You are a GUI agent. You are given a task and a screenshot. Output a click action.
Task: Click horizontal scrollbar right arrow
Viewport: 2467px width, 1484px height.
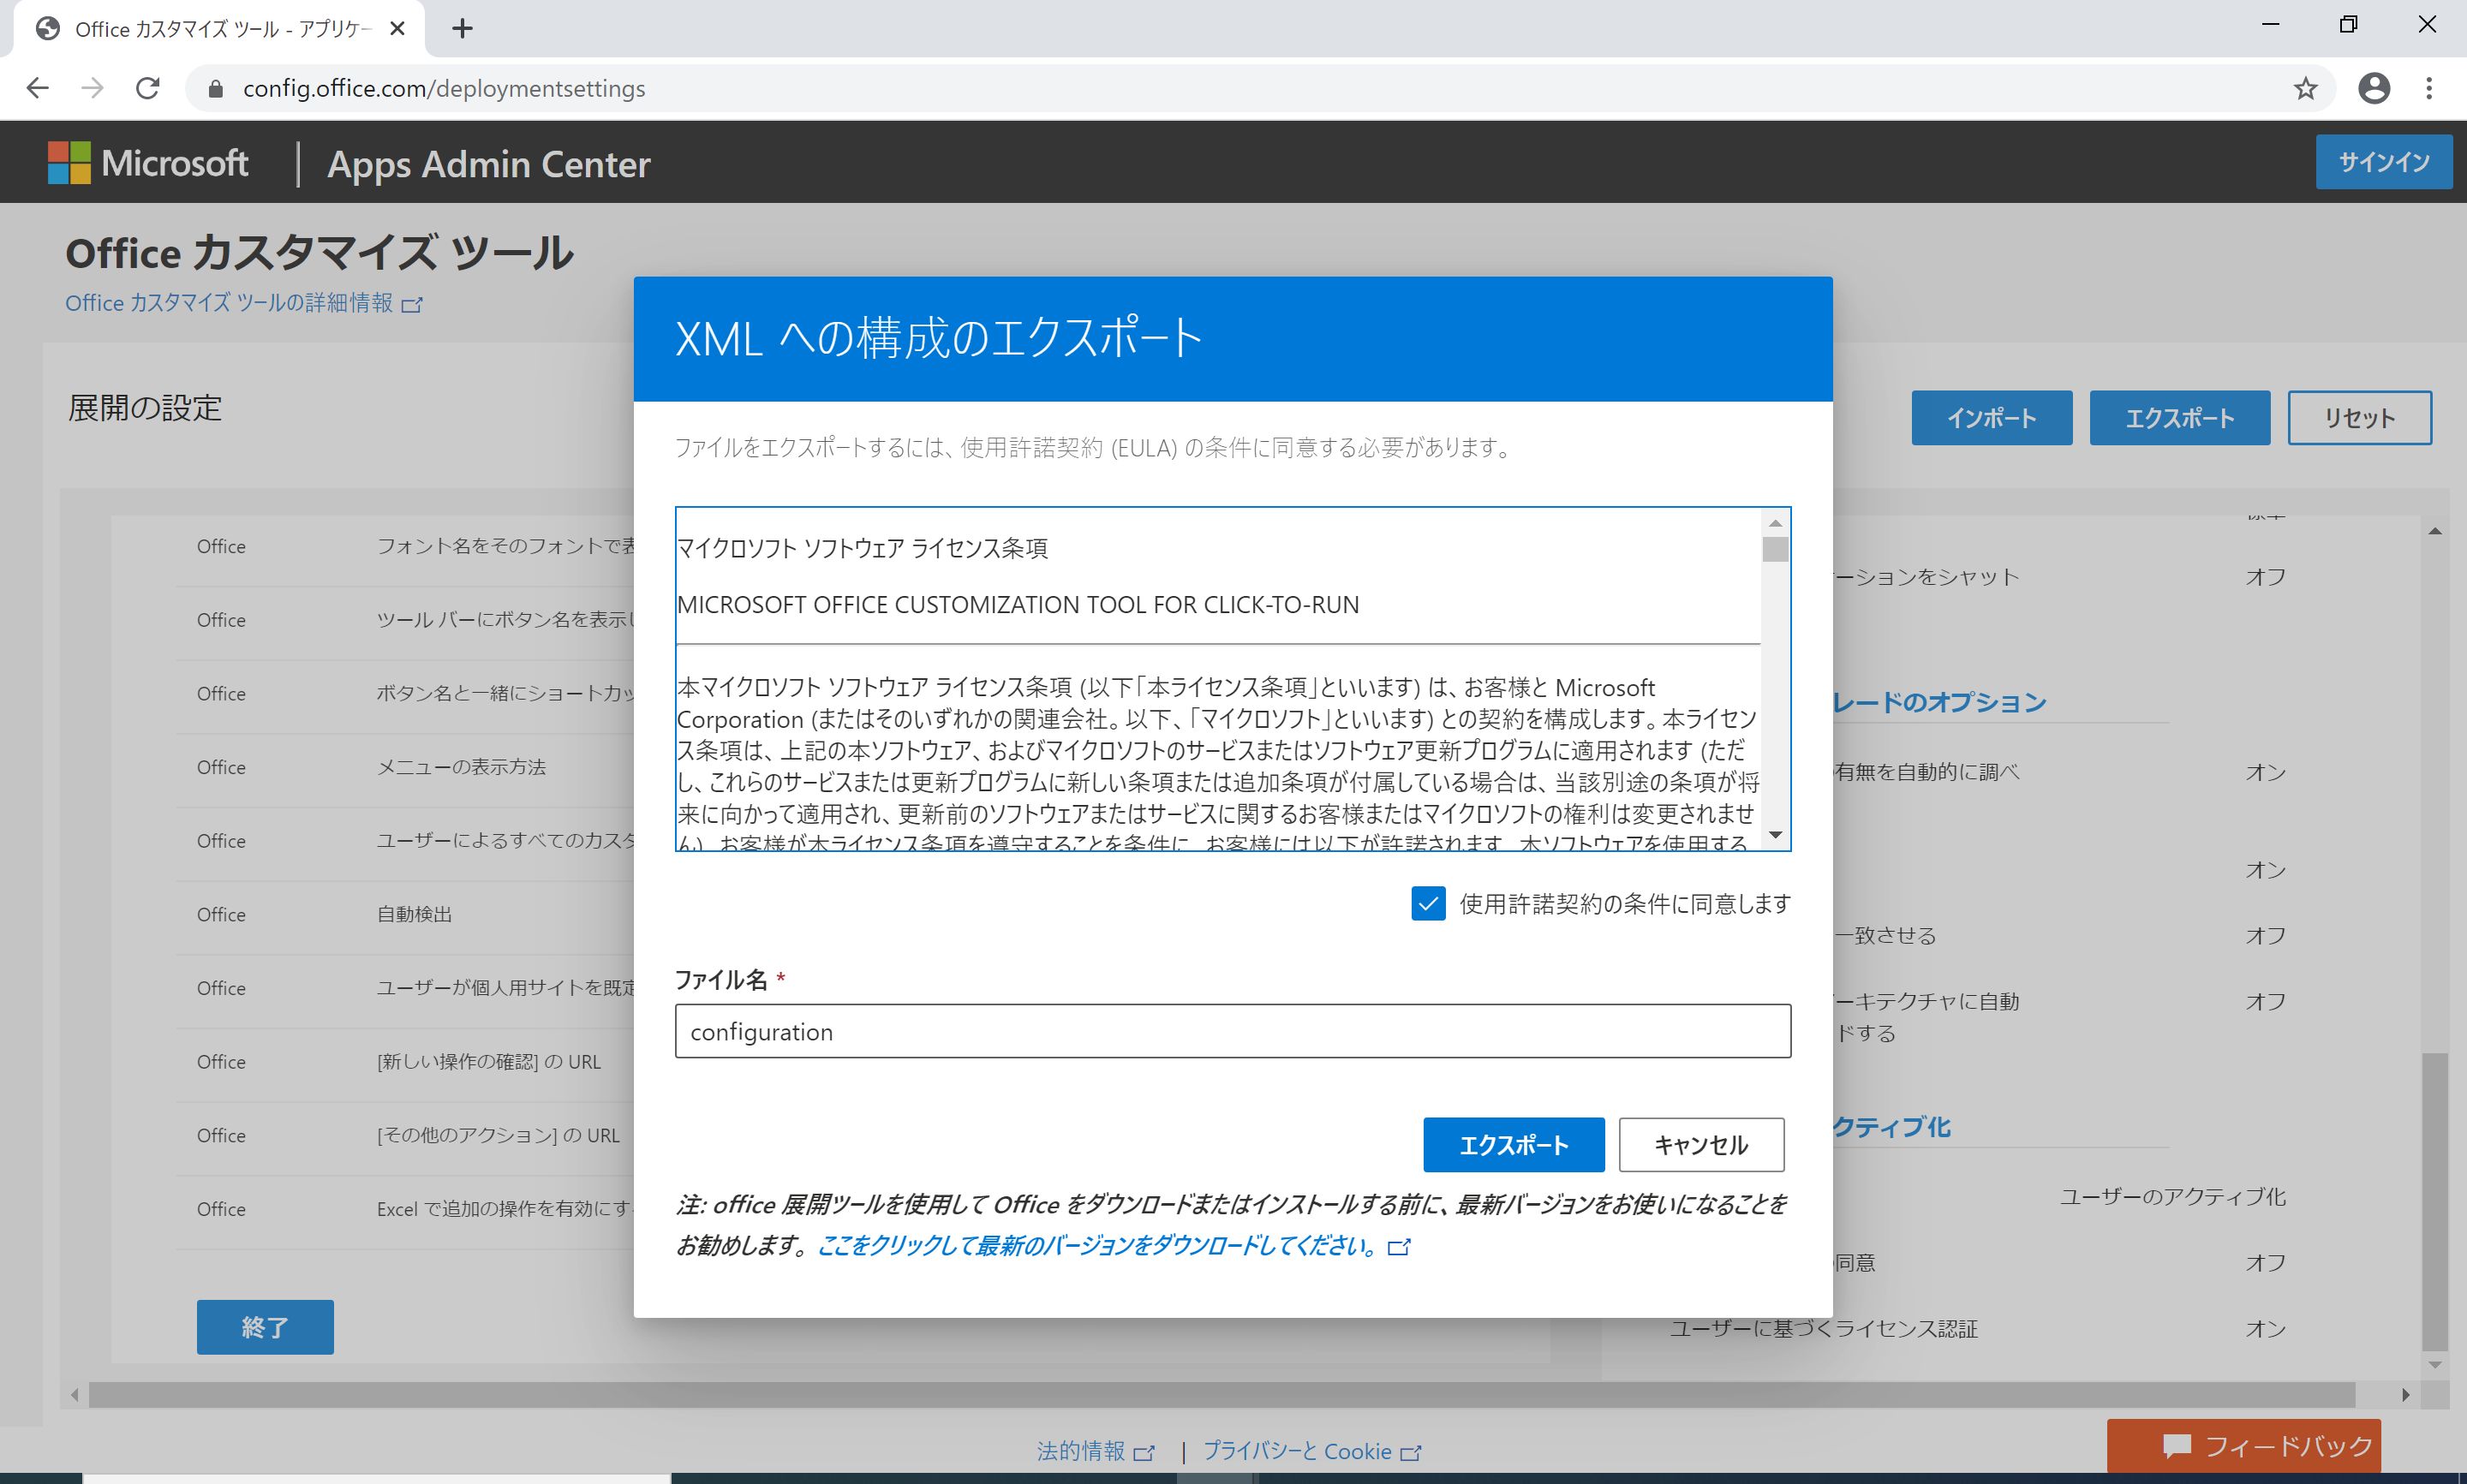coord(2405,1395)
